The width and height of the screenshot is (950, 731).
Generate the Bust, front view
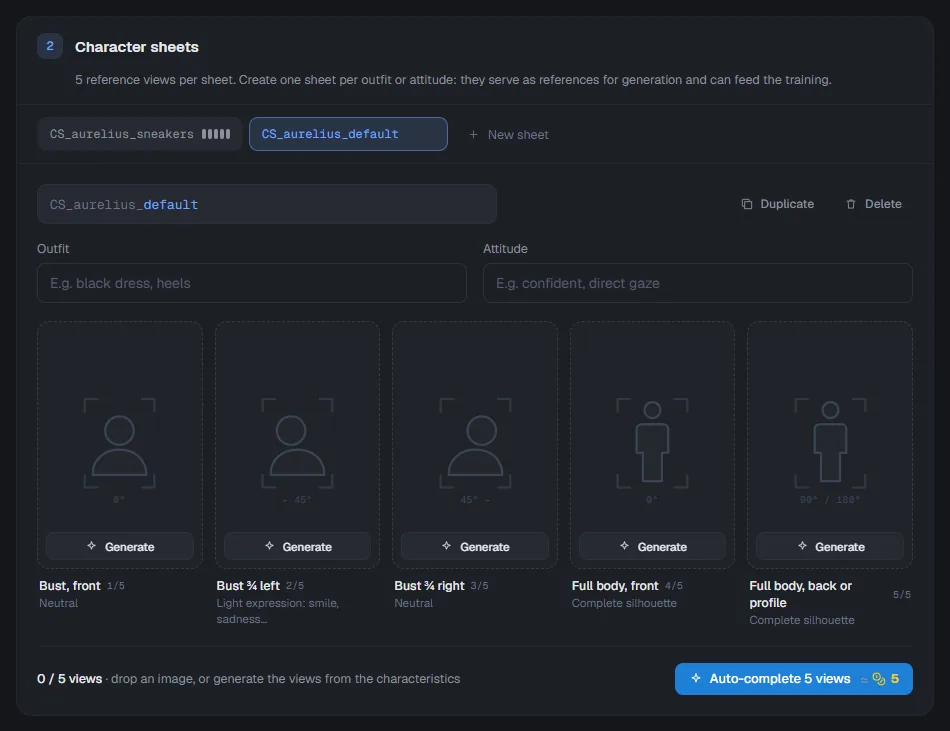[x=120, y=546]
